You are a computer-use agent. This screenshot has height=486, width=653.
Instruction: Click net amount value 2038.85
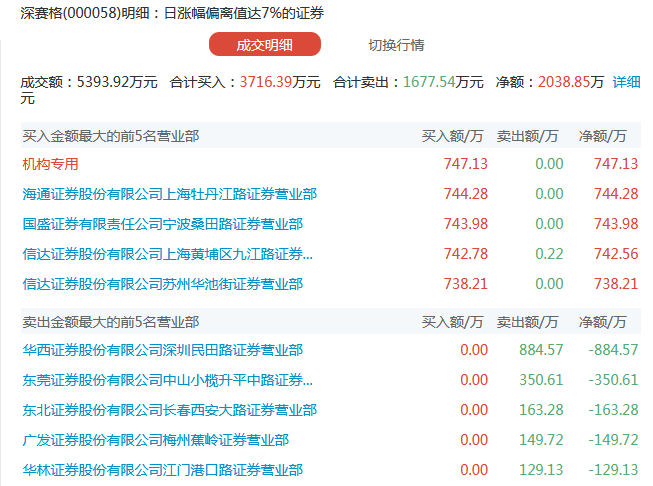564,82
